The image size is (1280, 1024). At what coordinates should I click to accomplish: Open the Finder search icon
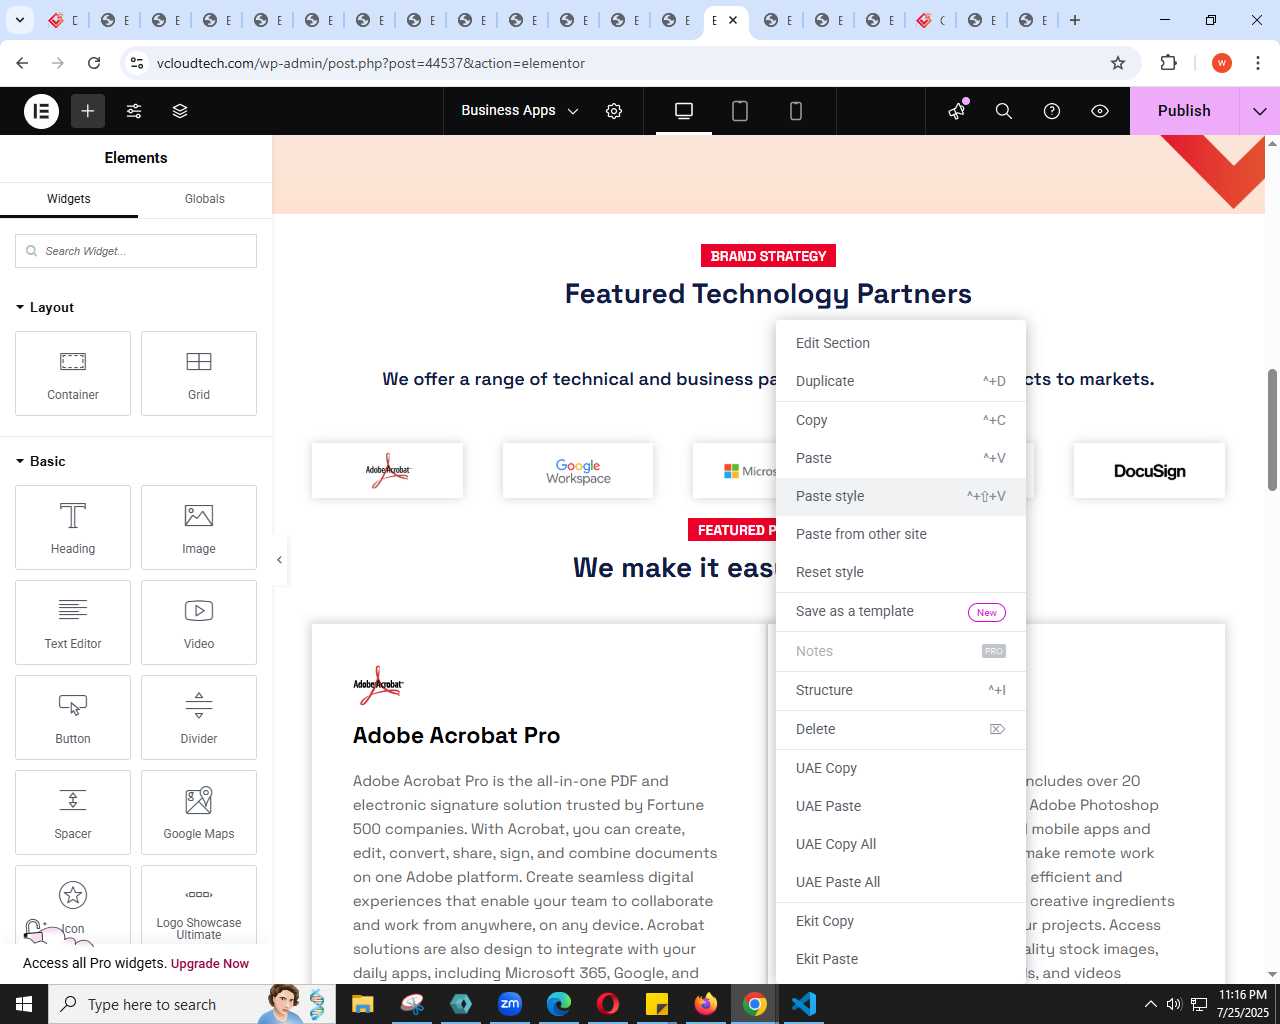pyautogui.click(x=1004, y=111)
